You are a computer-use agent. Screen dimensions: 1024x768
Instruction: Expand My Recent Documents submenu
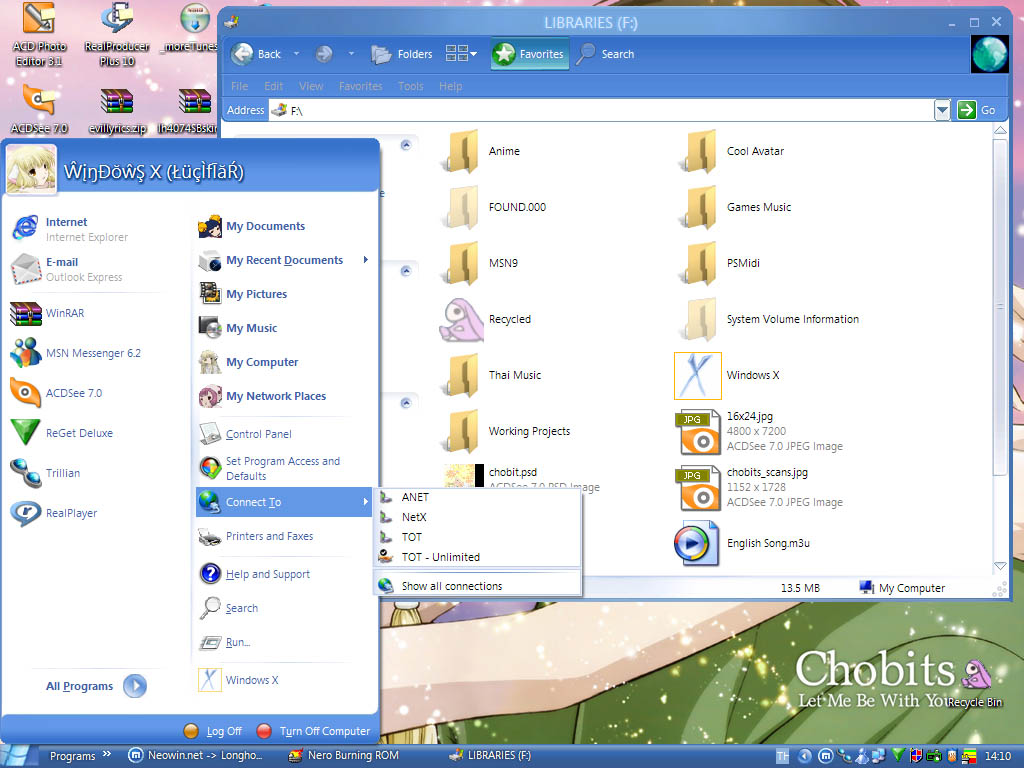(285, 260)
